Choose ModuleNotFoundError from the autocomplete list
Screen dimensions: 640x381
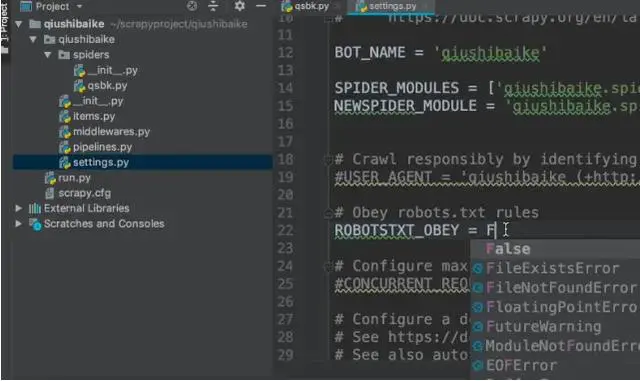click(x=555, y=346)
